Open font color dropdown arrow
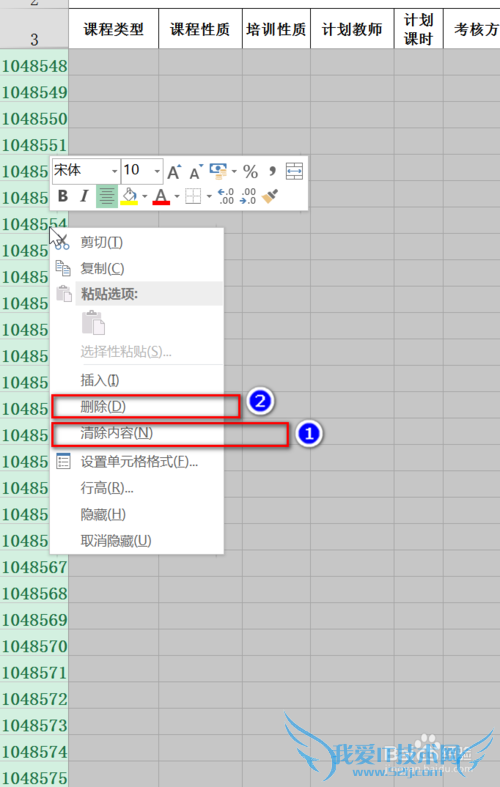500x787 pixels. pos(177,196)
